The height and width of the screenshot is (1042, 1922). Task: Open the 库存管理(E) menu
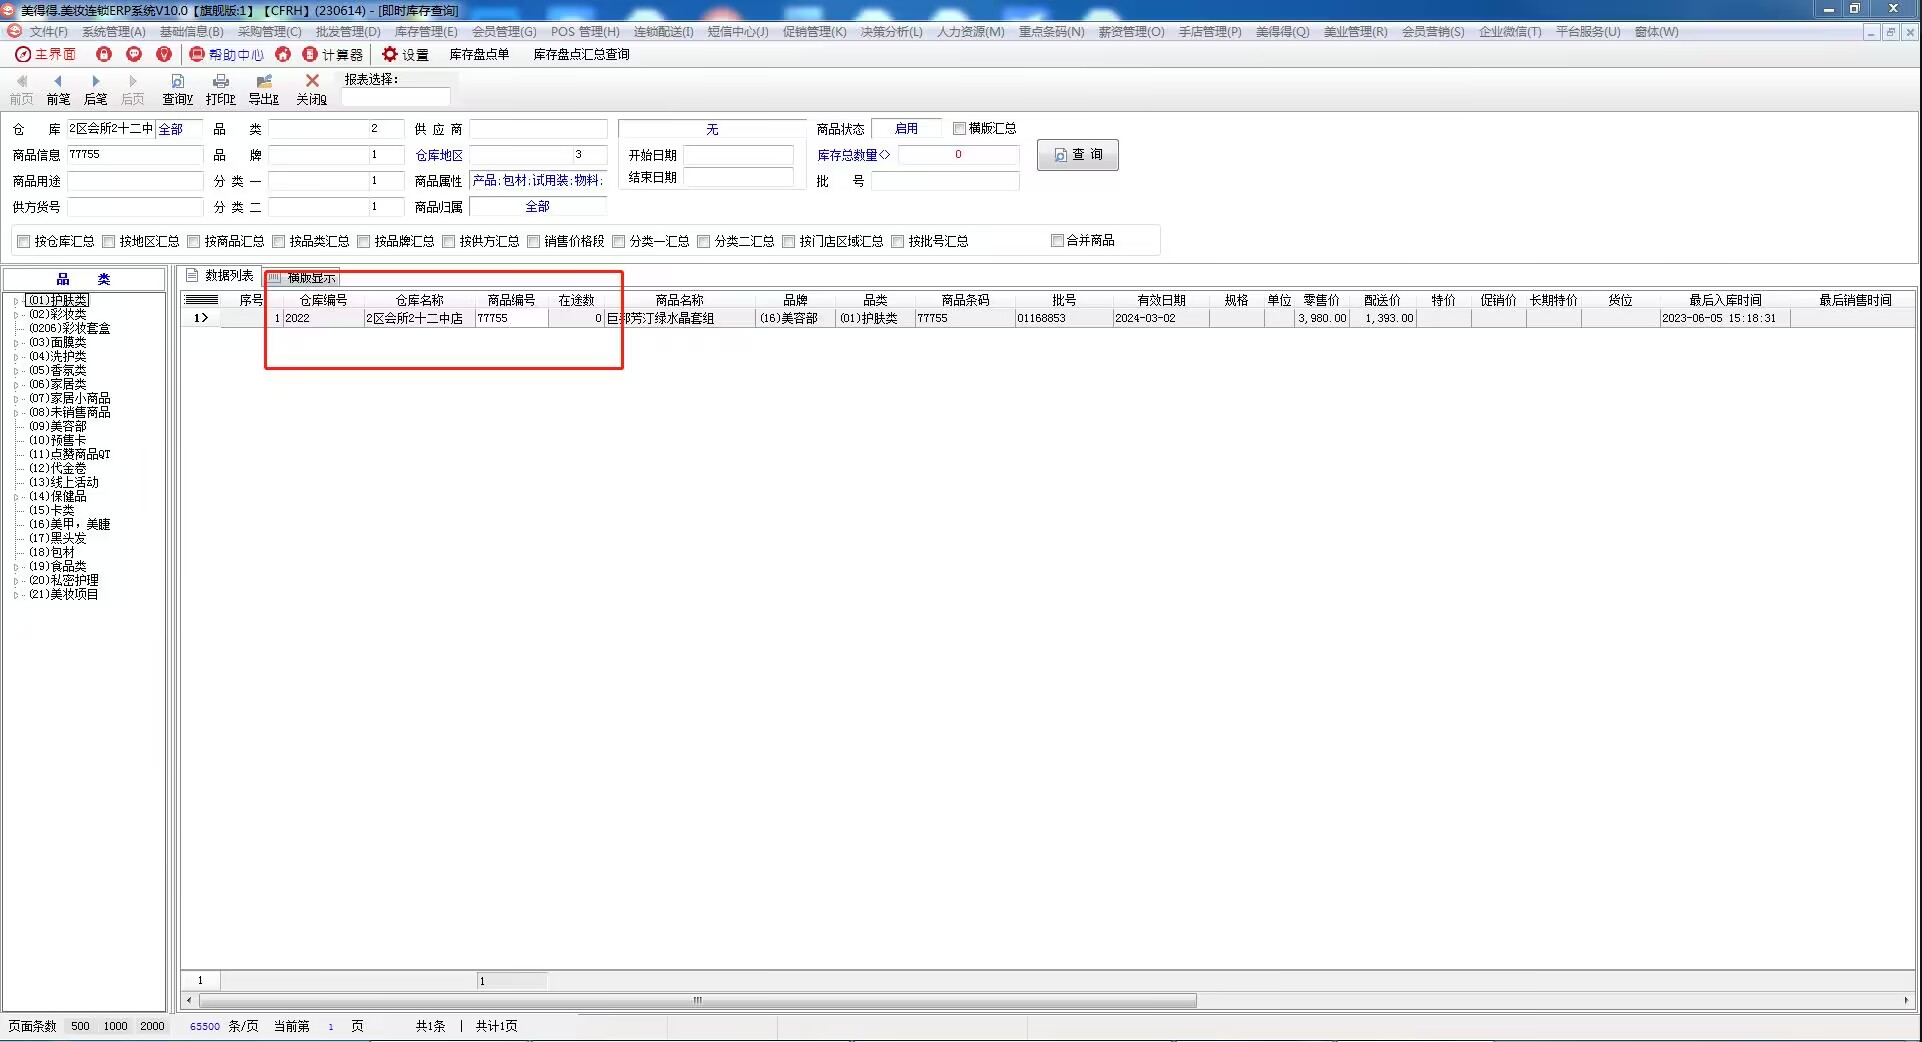click(425, 32)
